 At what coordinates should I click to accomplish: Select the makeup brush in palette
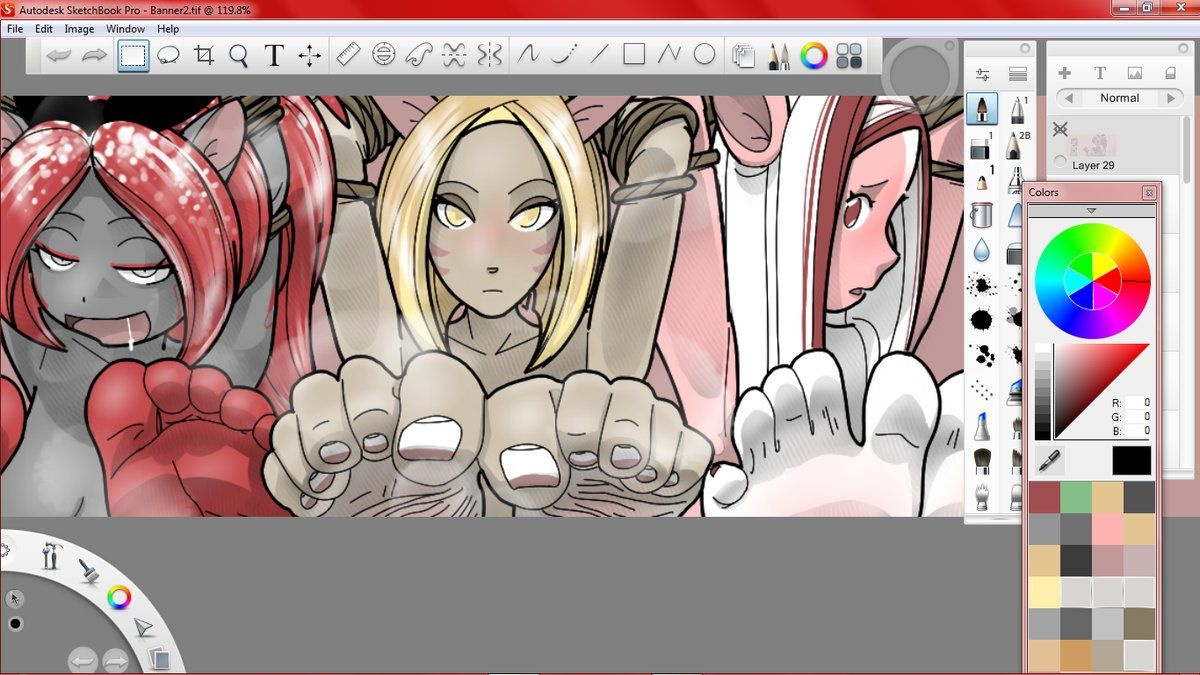pyautogui.click(x=982, y=461)
